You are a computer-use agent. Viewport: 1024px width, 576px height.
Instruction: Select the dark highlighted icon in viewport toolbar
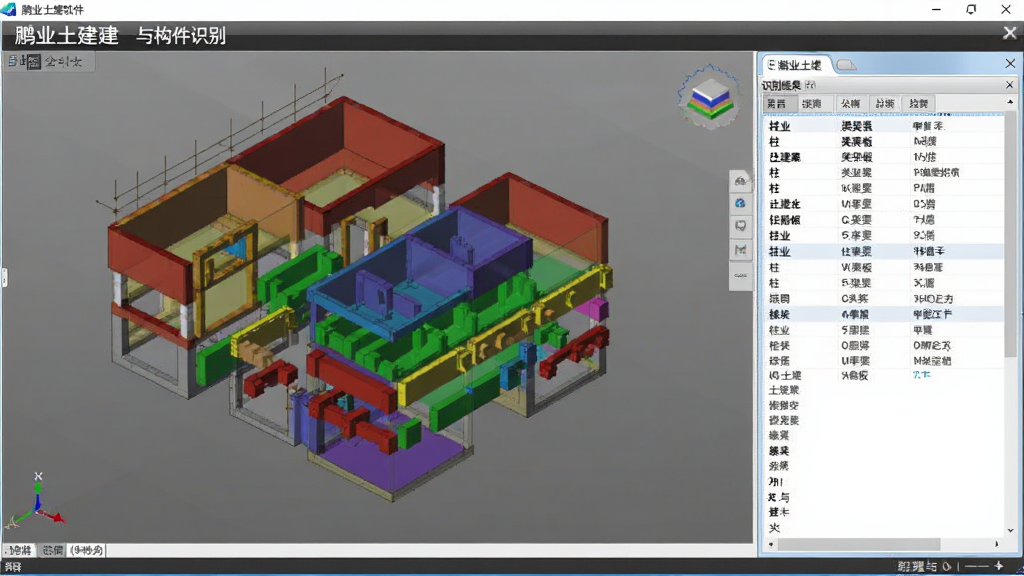click(x=33, y=62)
